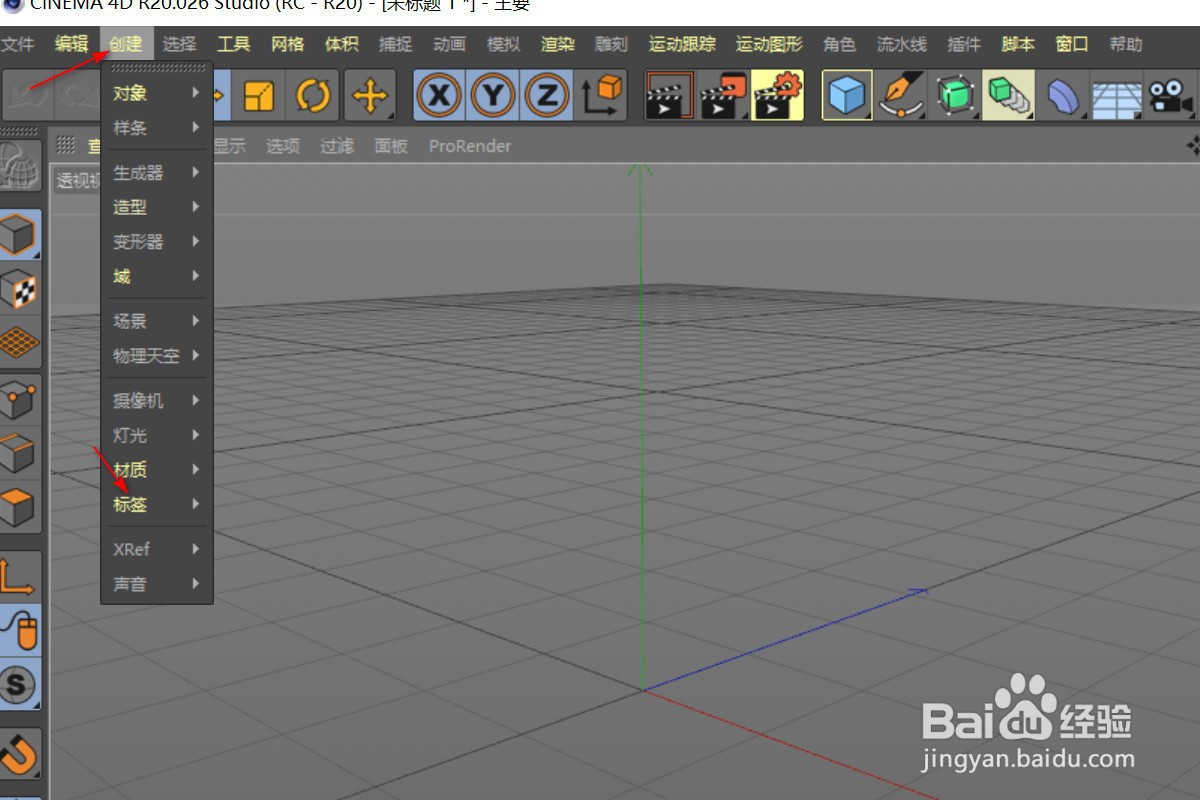Open viewport 过滤 menu
Image resolution: width=1200 pixels, height=800 pixels.
click(x=337, y=146)
